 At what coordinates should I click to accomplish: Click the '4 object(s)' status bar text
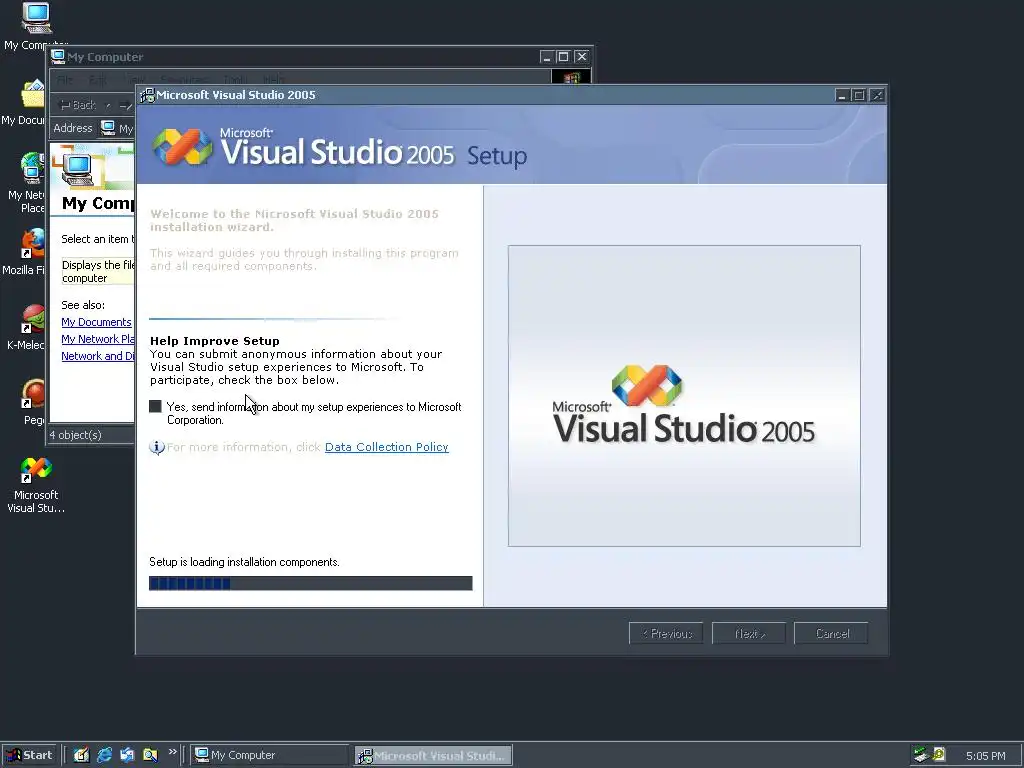click(75, 435)
